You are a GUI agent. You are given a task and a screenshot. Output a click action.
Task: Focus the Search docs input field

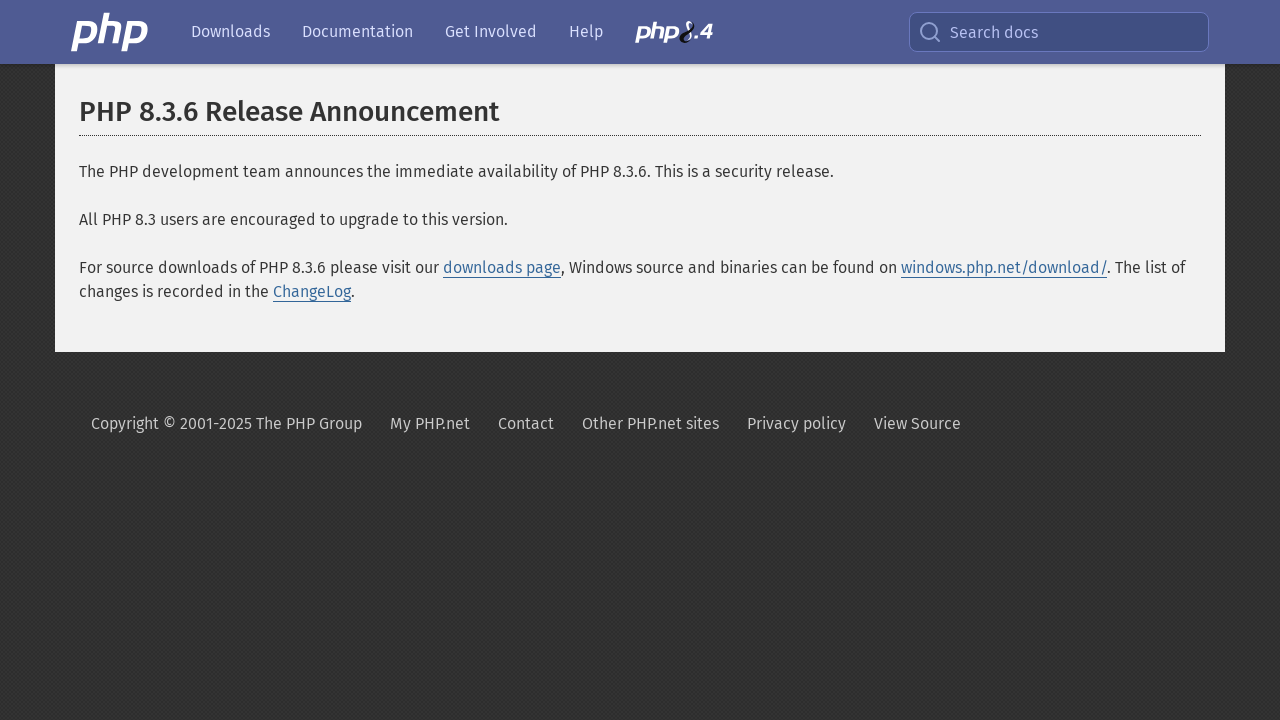click(1070, 32)
